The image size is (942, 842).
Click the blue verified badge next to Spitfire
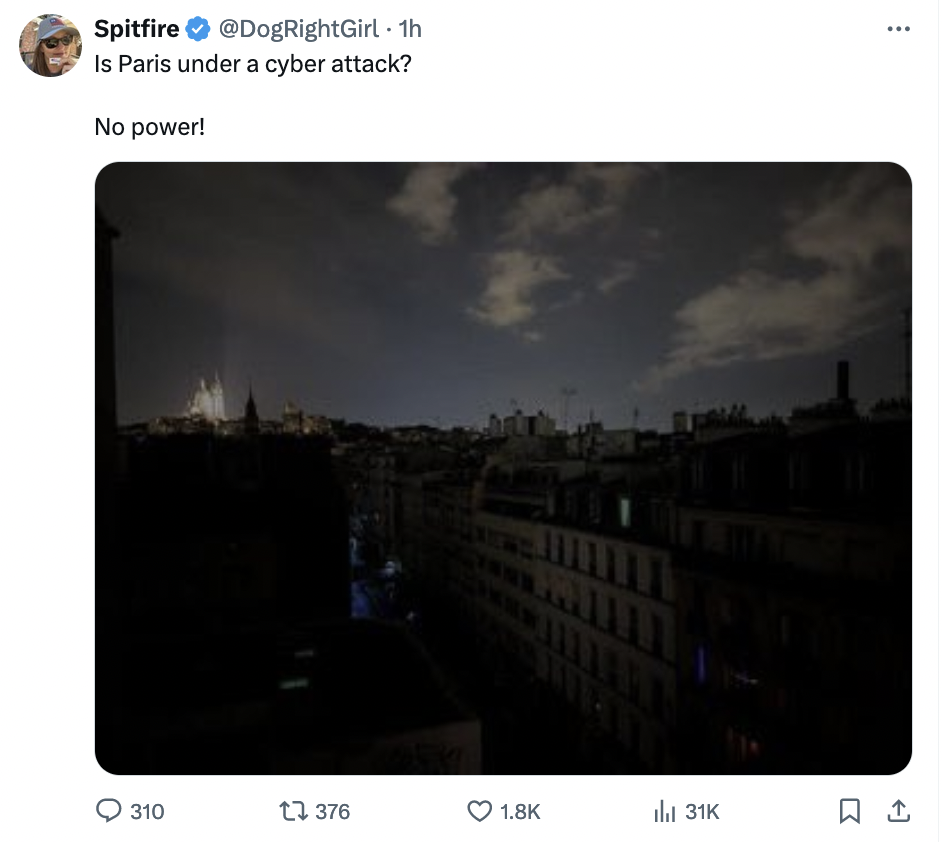pos(196,29)
